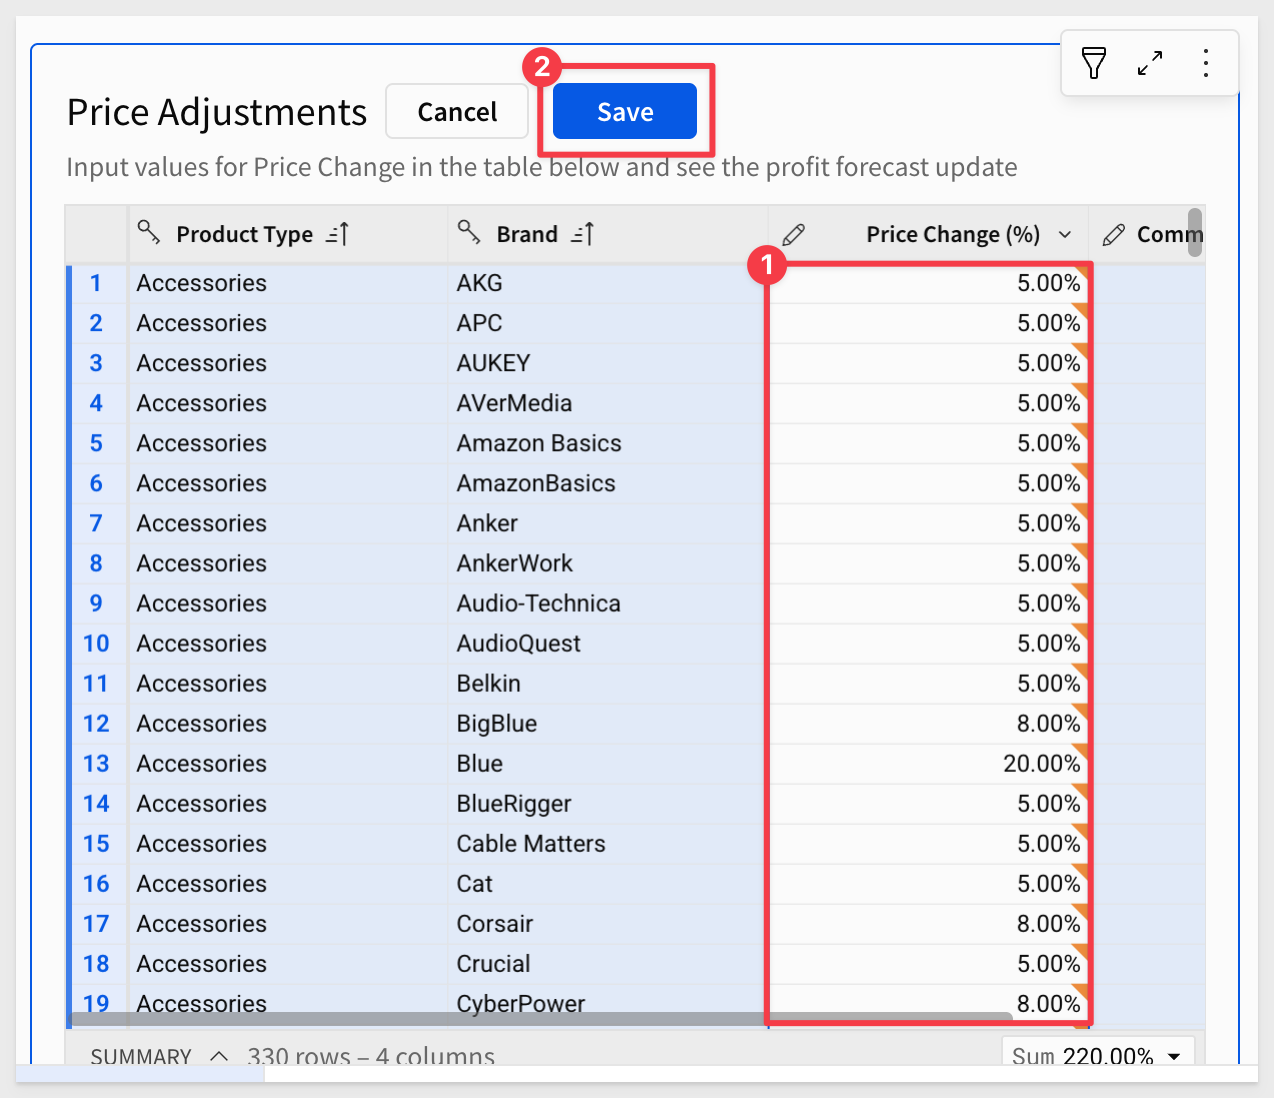Click the horizontal scrollbar at table bottom
This screenshot has height=1098, width=1274.
pos(540,1019)
